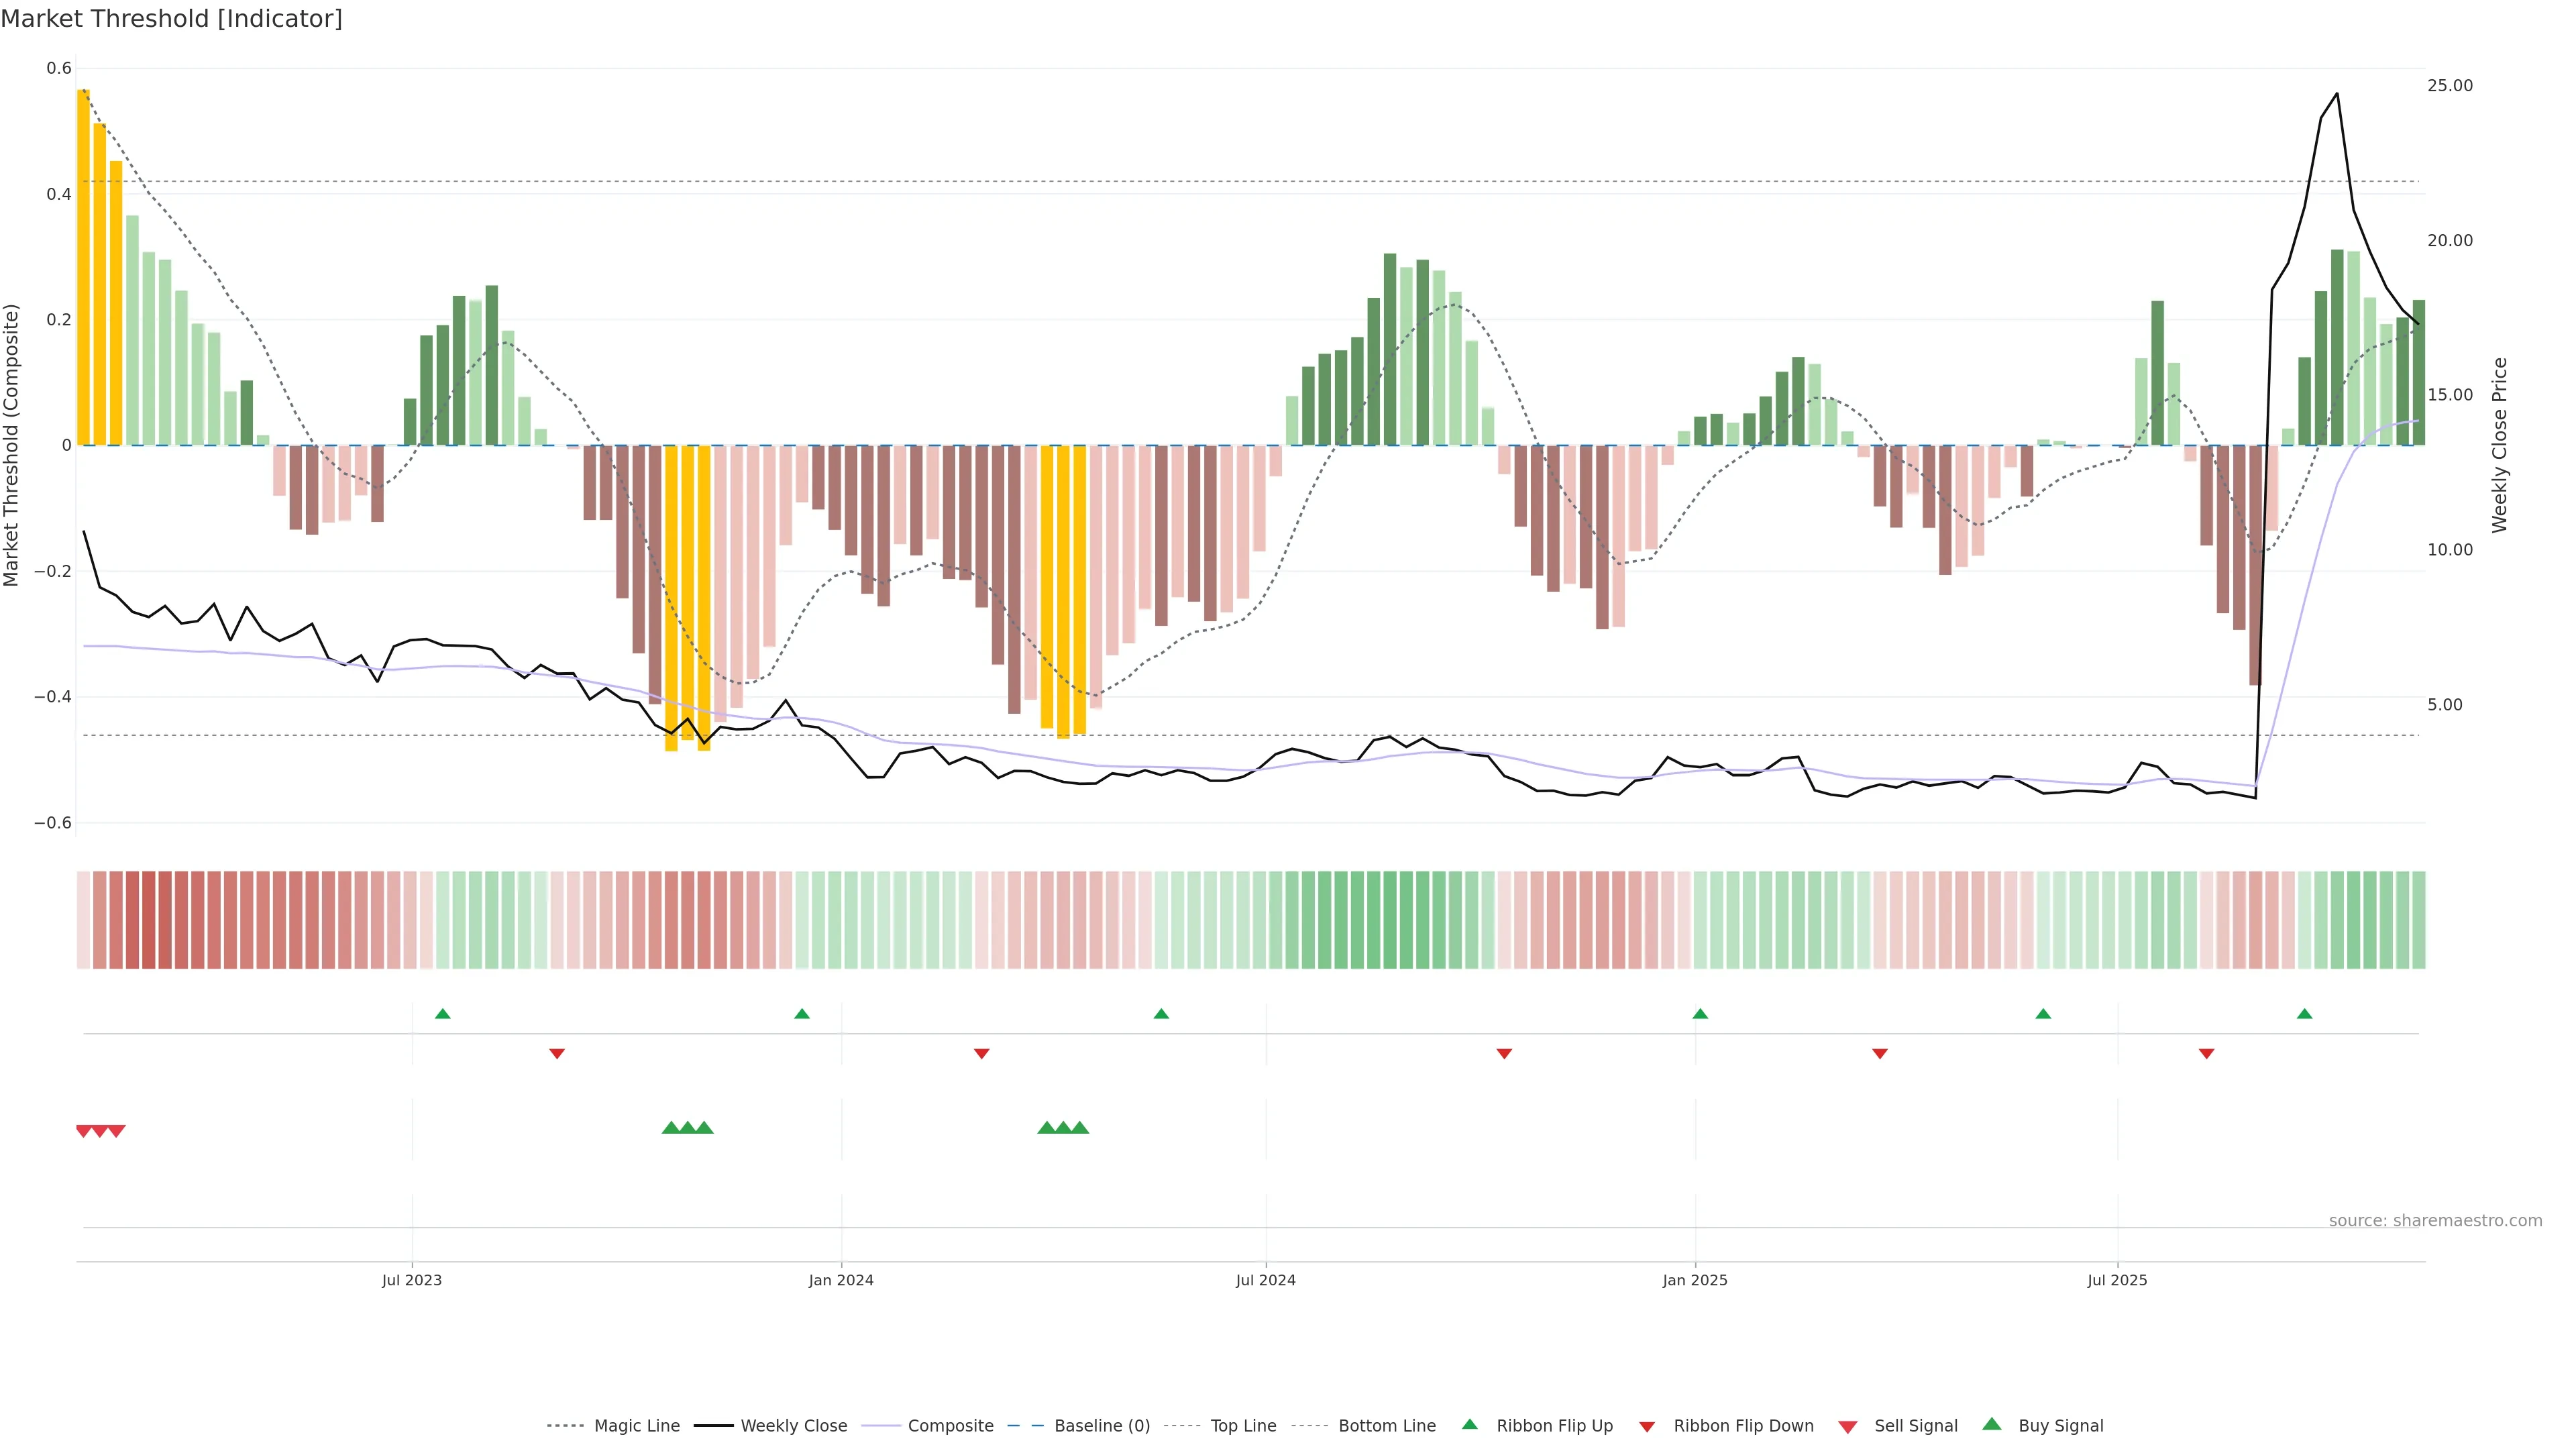2576x1449 pixels.
Task: Click the Jul 2024 x-axis label
Action: pyautogui.click(x=1265, y=1280)
